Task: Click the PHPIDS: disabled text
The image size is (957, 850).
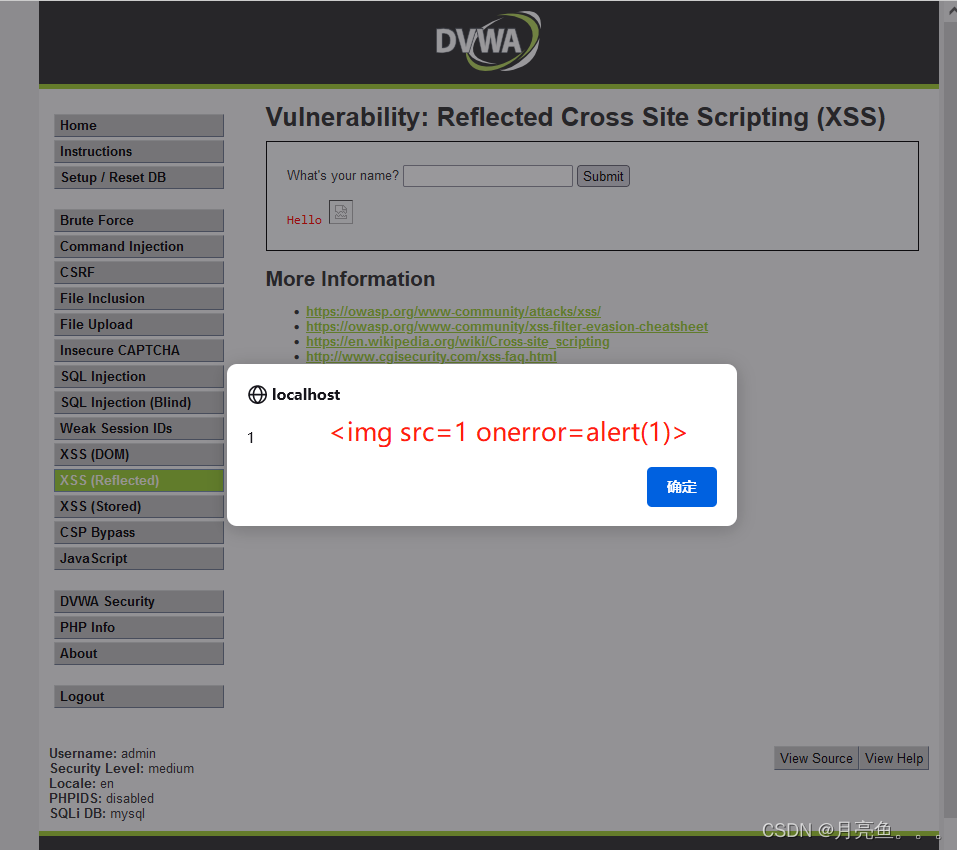Action: (101, 798)
